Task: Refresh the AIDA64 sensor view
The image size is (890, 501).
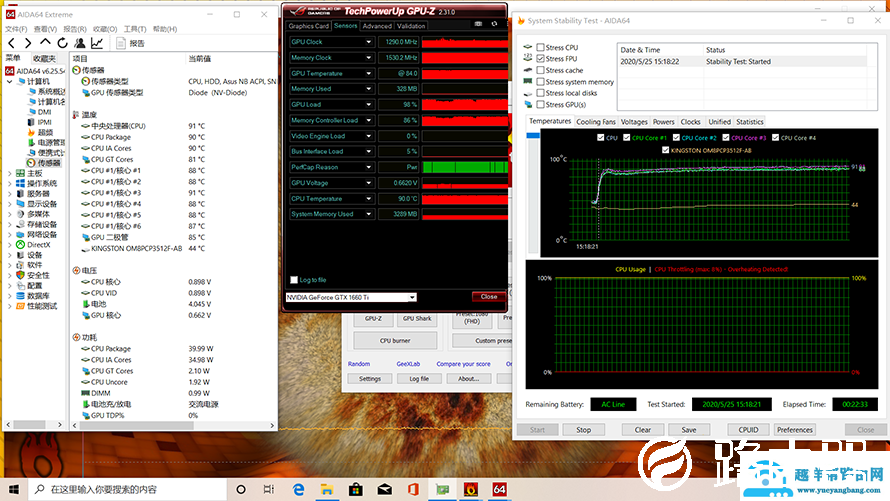Action: (x=62, y=43)
